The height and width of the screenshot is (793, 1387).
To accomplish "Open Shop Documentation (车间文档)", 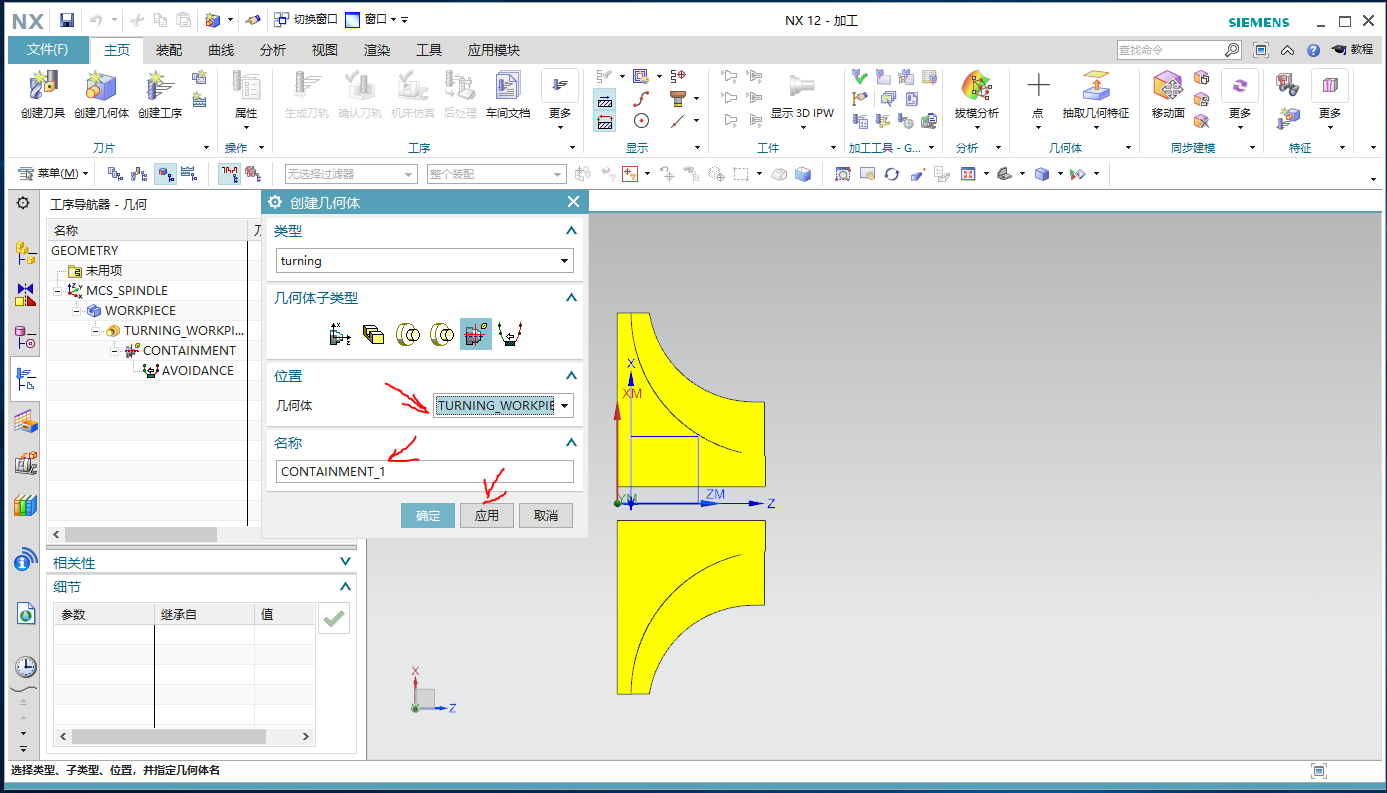I will tap(508, 96).
